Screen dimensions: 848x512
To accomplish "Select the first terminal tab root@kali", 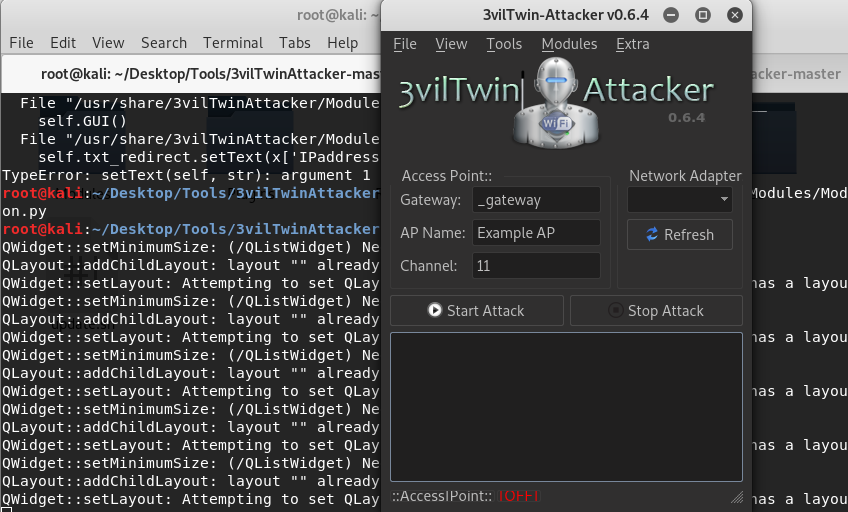I will pyautogui.click(x=191, y=74).
